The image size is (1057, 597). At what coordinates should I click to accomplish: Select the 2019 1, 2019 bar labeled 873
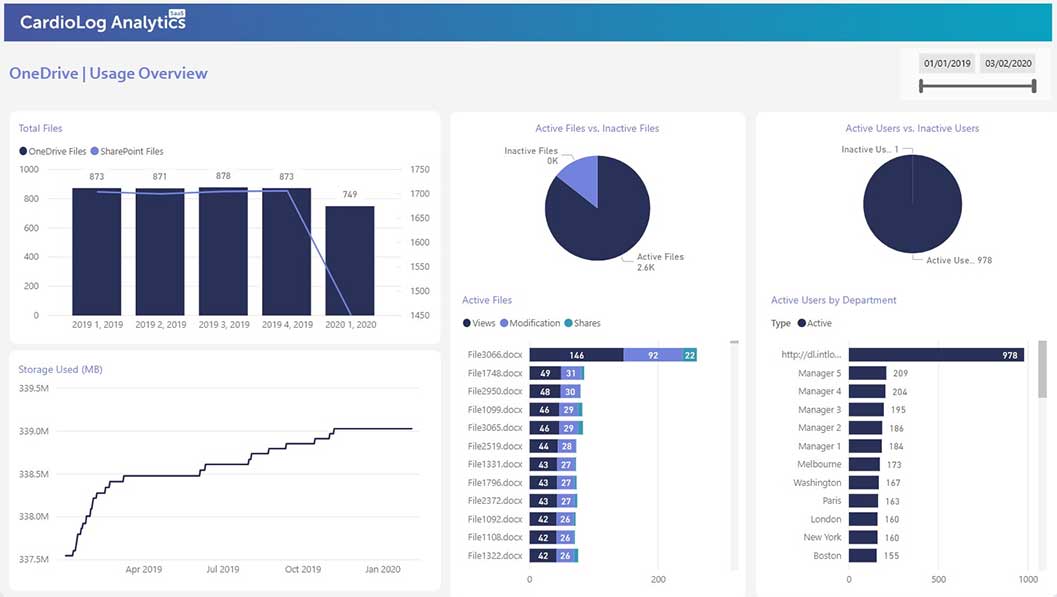point(96,251)
